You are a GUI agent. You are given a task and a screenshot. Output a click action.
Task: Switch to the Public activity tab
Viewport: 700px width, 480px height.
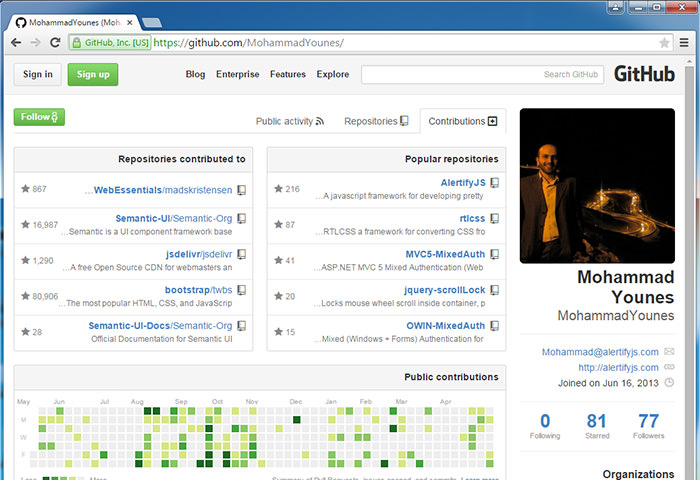(x=290, y=121)
